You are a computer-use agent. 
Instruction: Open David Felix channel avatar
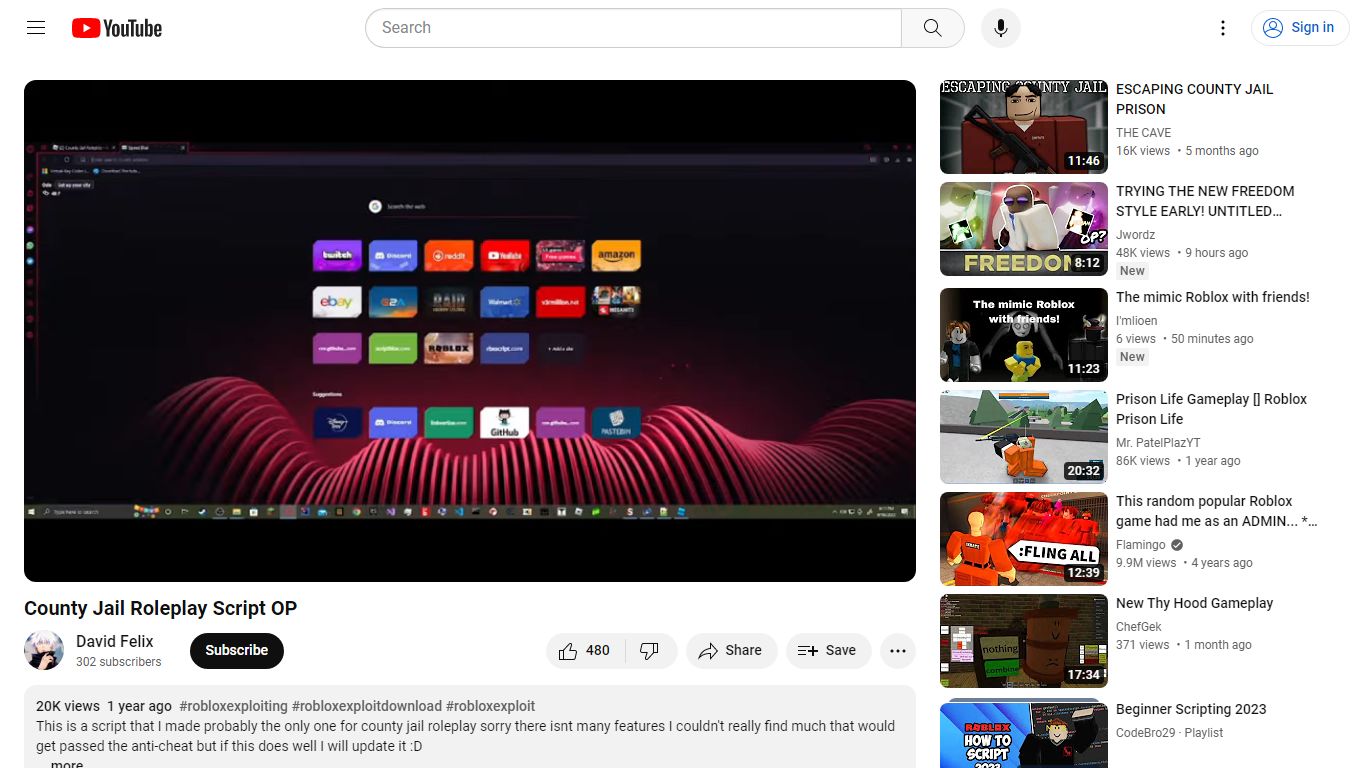44,651
